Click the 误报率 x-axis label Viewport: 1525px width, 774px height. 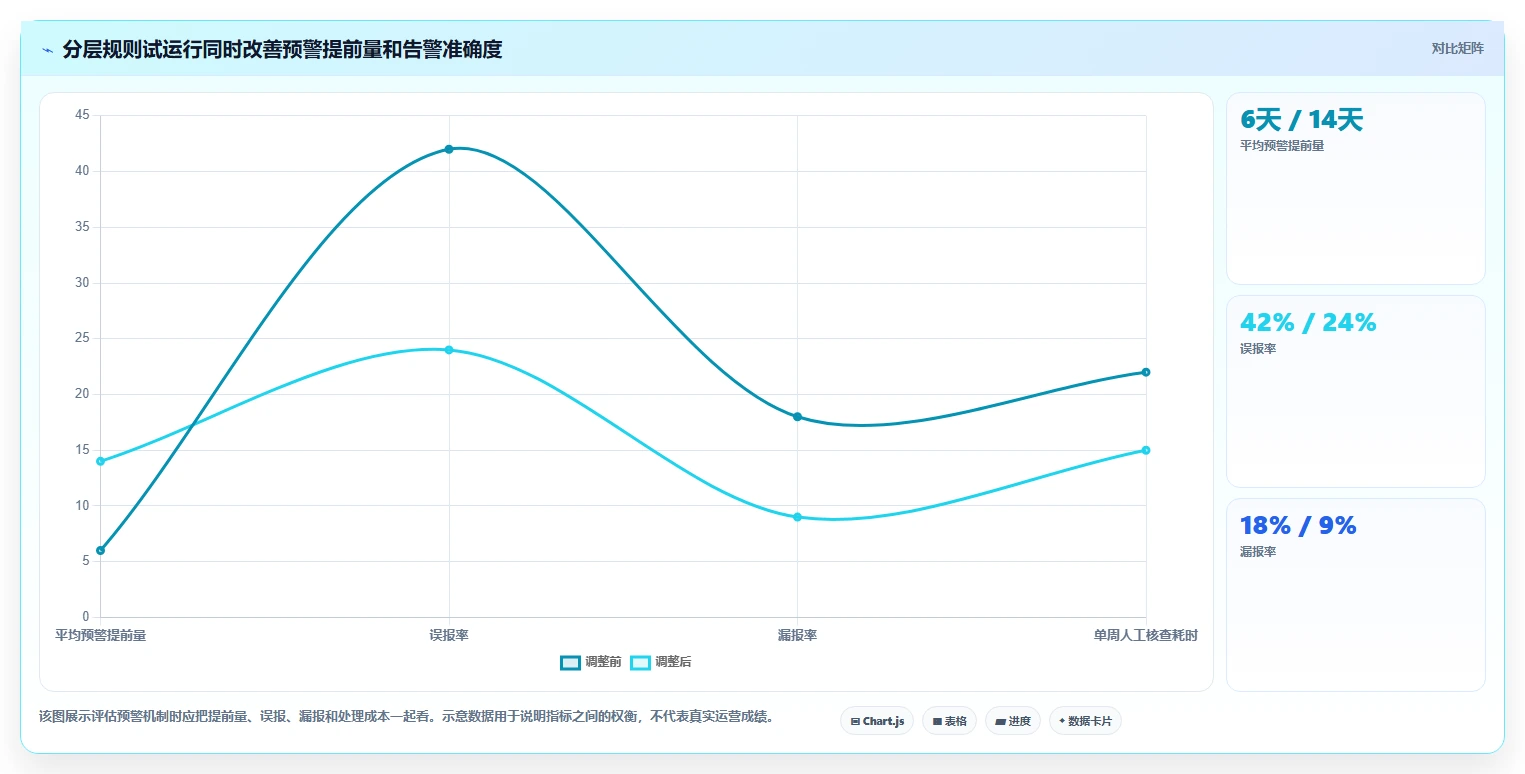point(449,635)
